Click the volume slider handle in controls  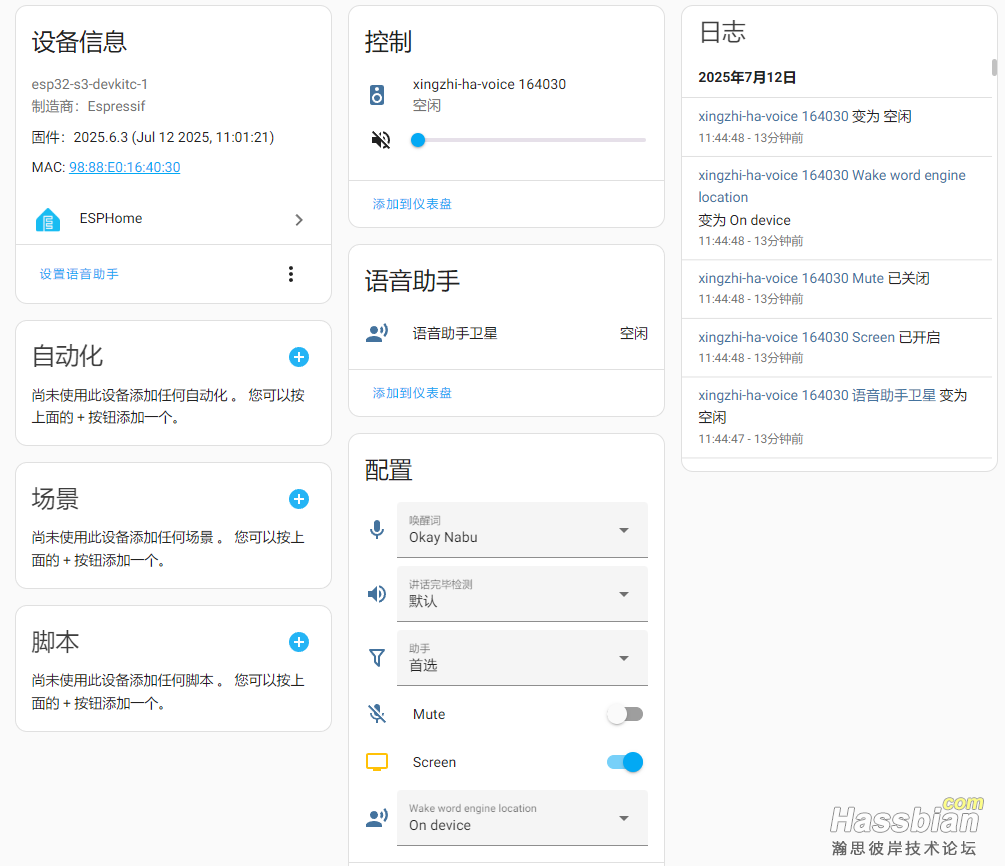418,140
